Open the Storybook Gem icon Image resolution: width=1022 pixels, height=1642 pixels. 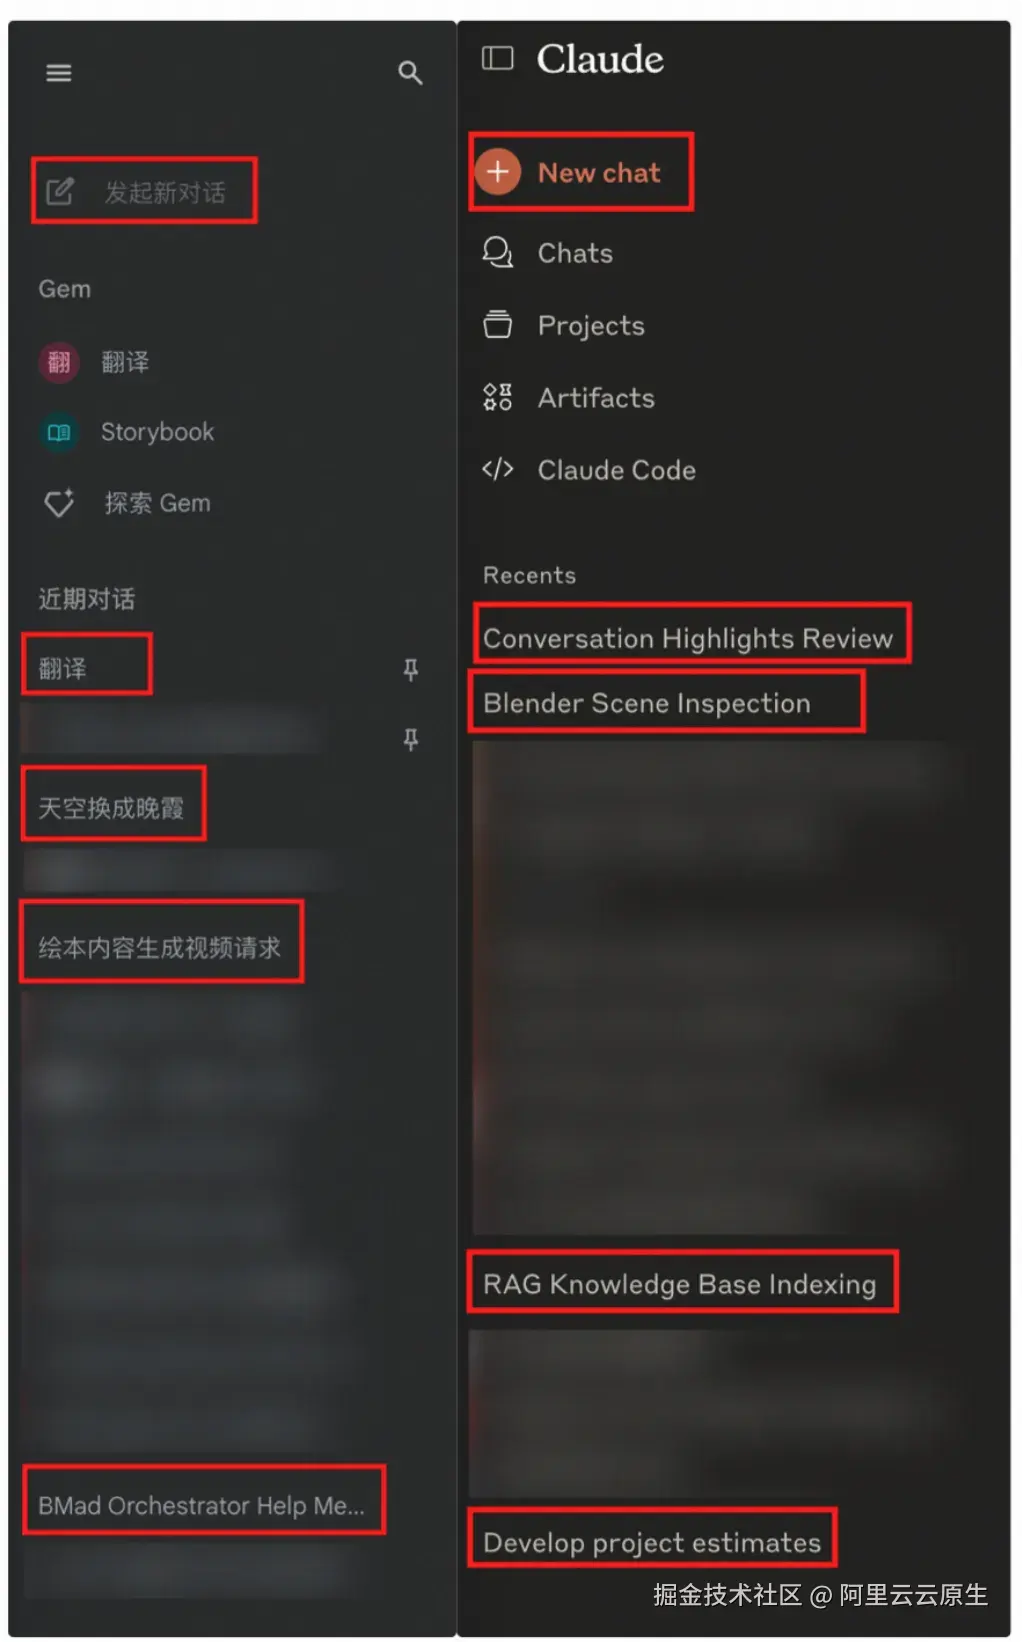coord(59,432)
